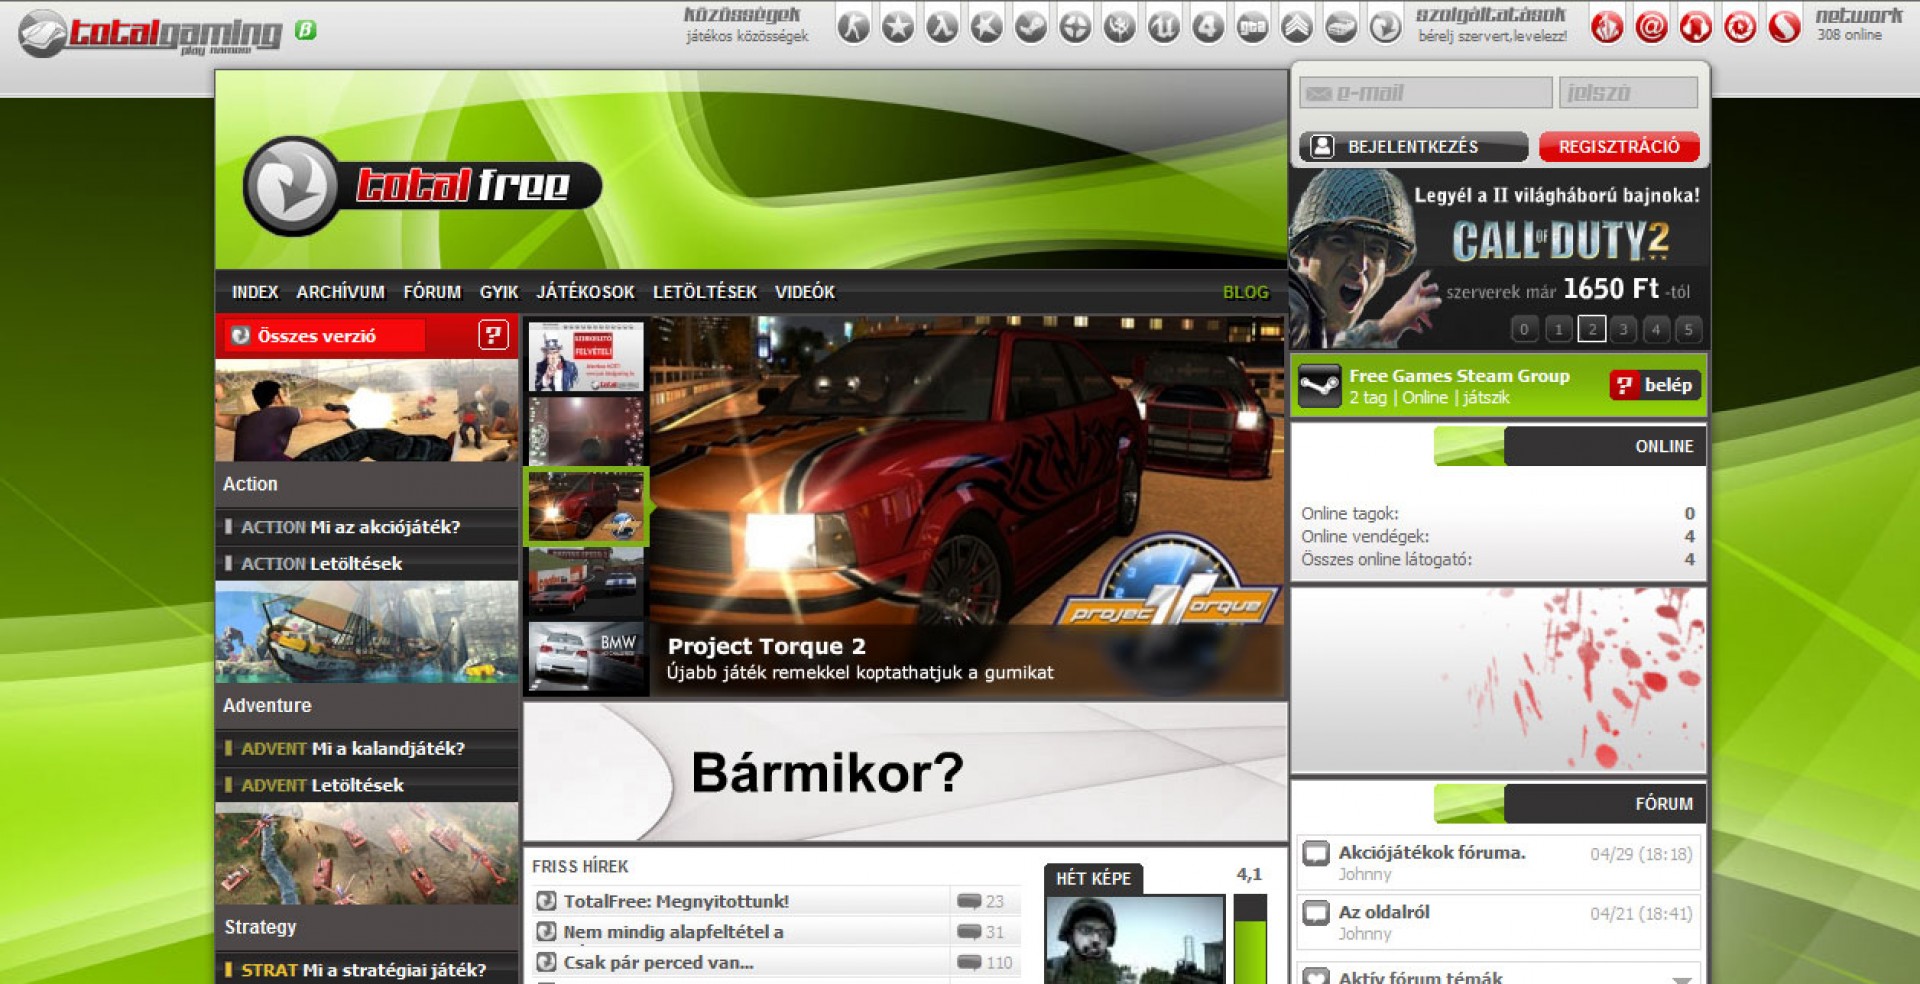
Task: Open JÁTÉKOSOK in navigation bar
Action: (x=585, y=292)
